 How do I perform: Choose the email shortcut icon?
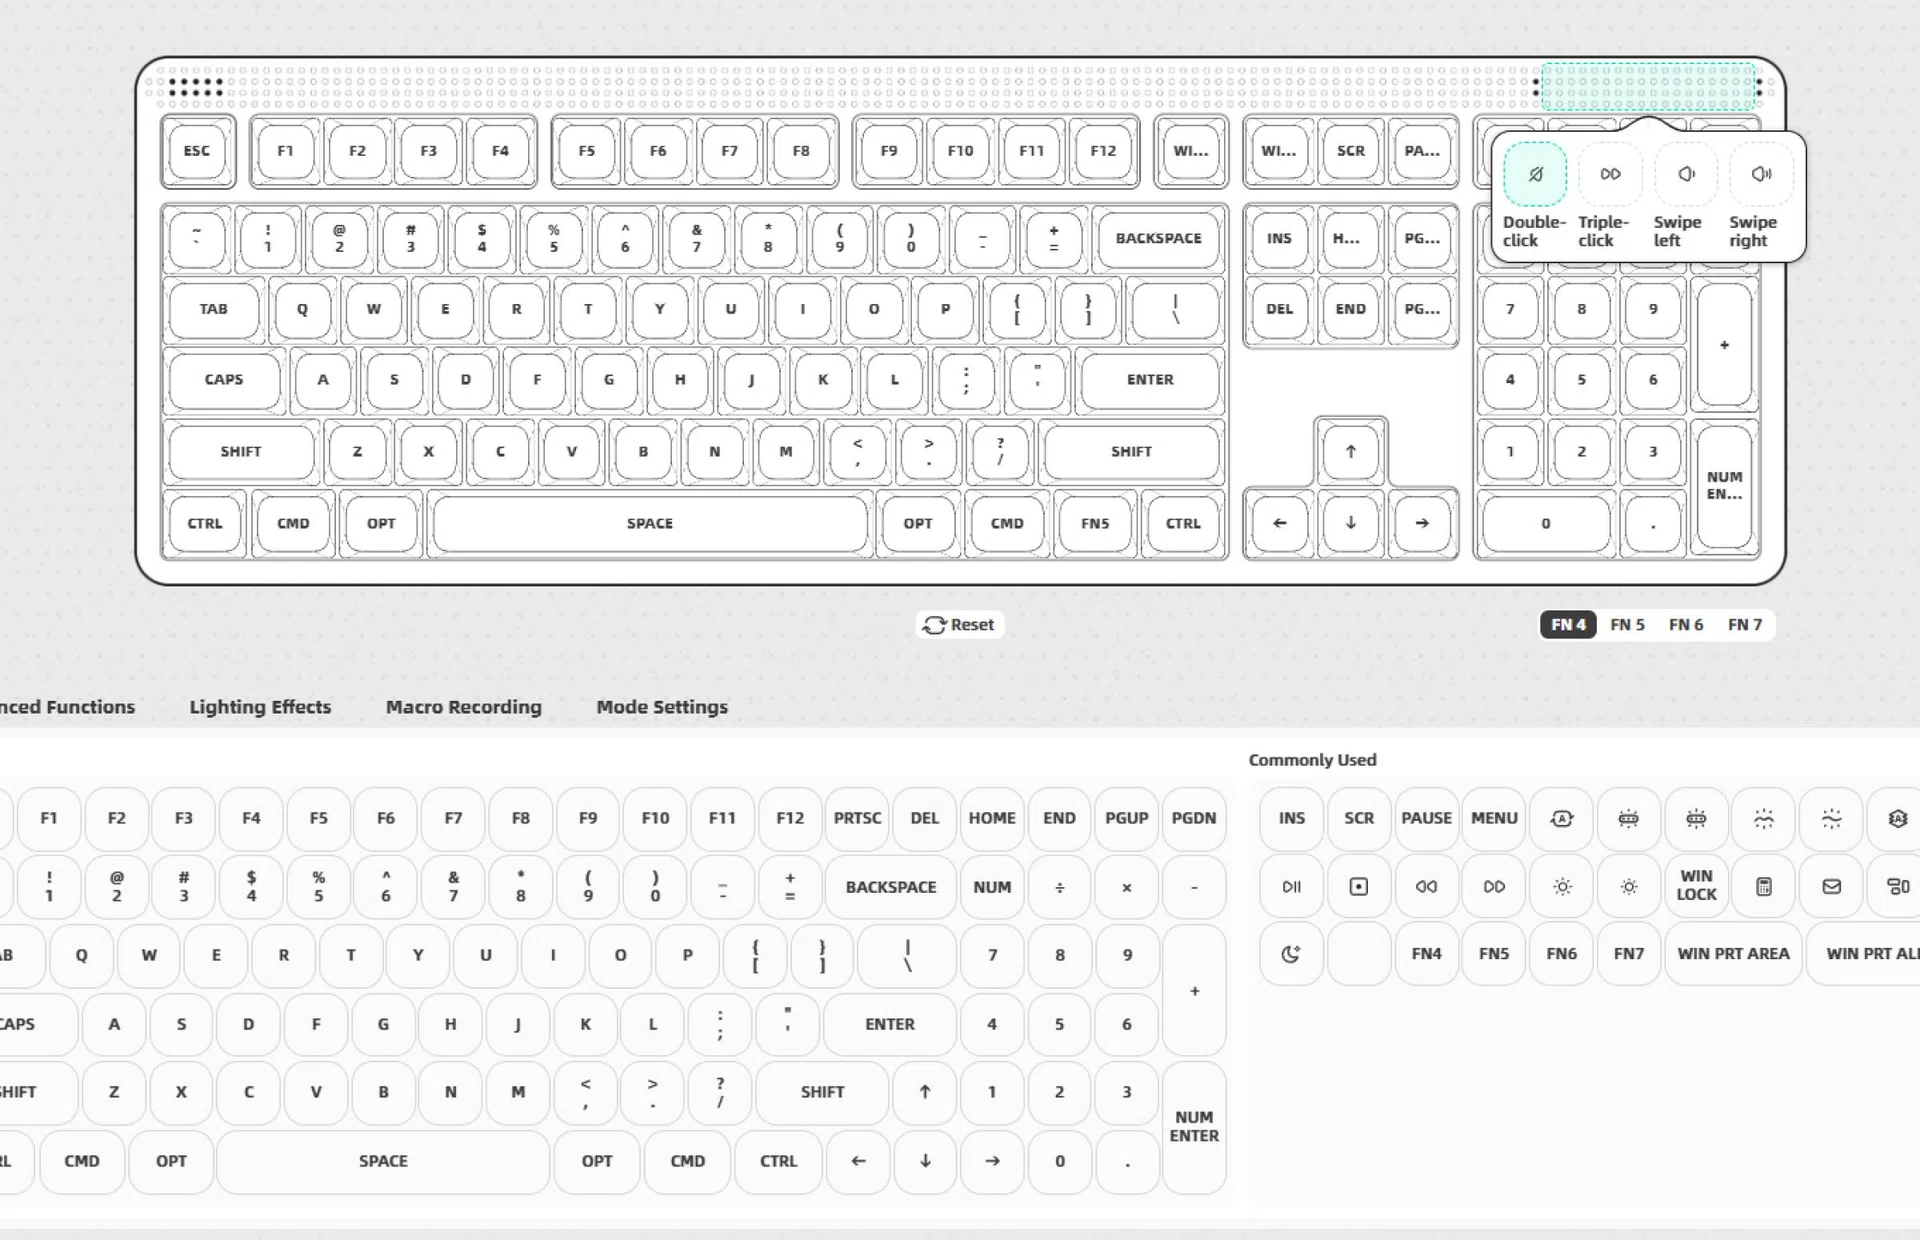click(1831, 886)
